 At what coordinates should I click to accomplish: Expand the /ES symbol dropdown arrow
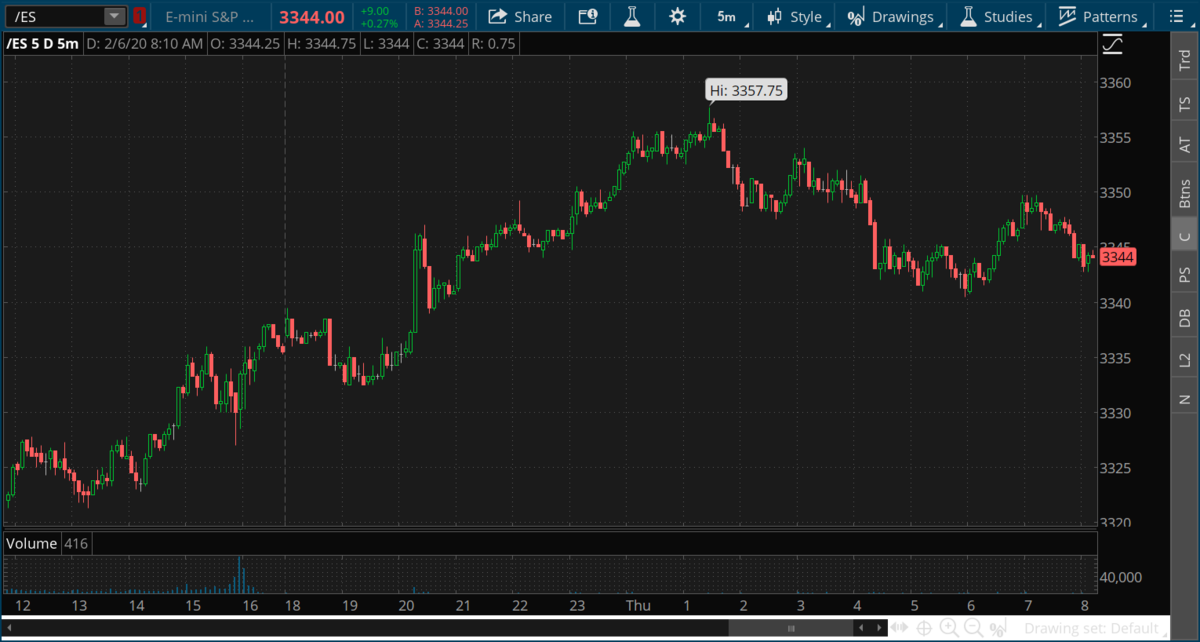(x=115, y=16)
